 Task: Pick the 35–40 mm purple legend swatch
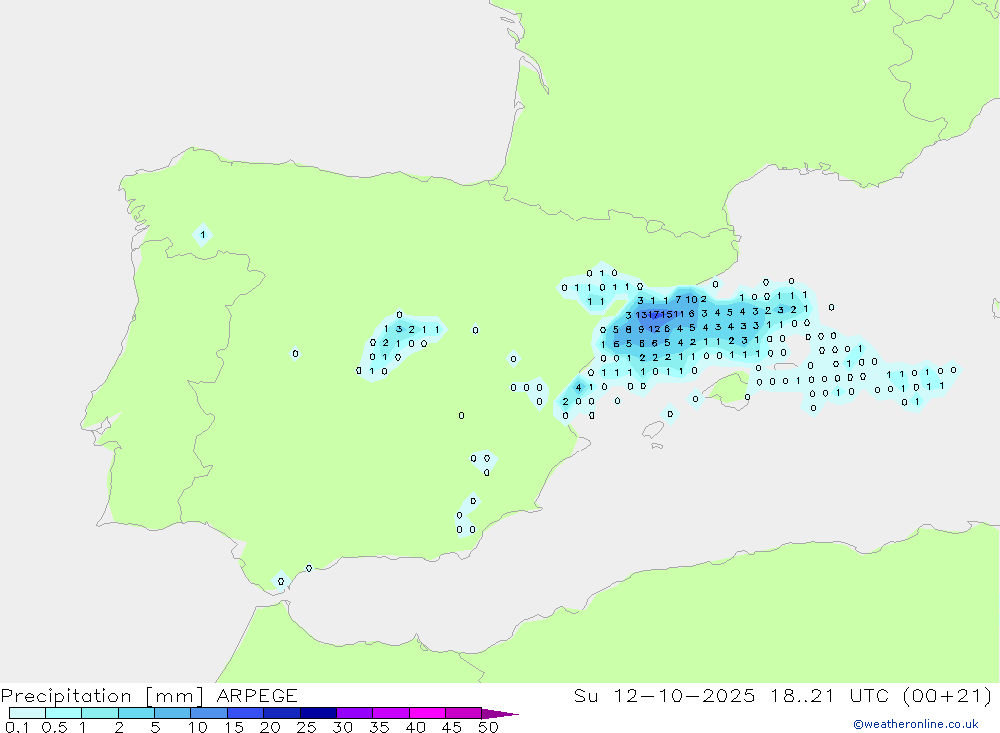click(390, 713)
